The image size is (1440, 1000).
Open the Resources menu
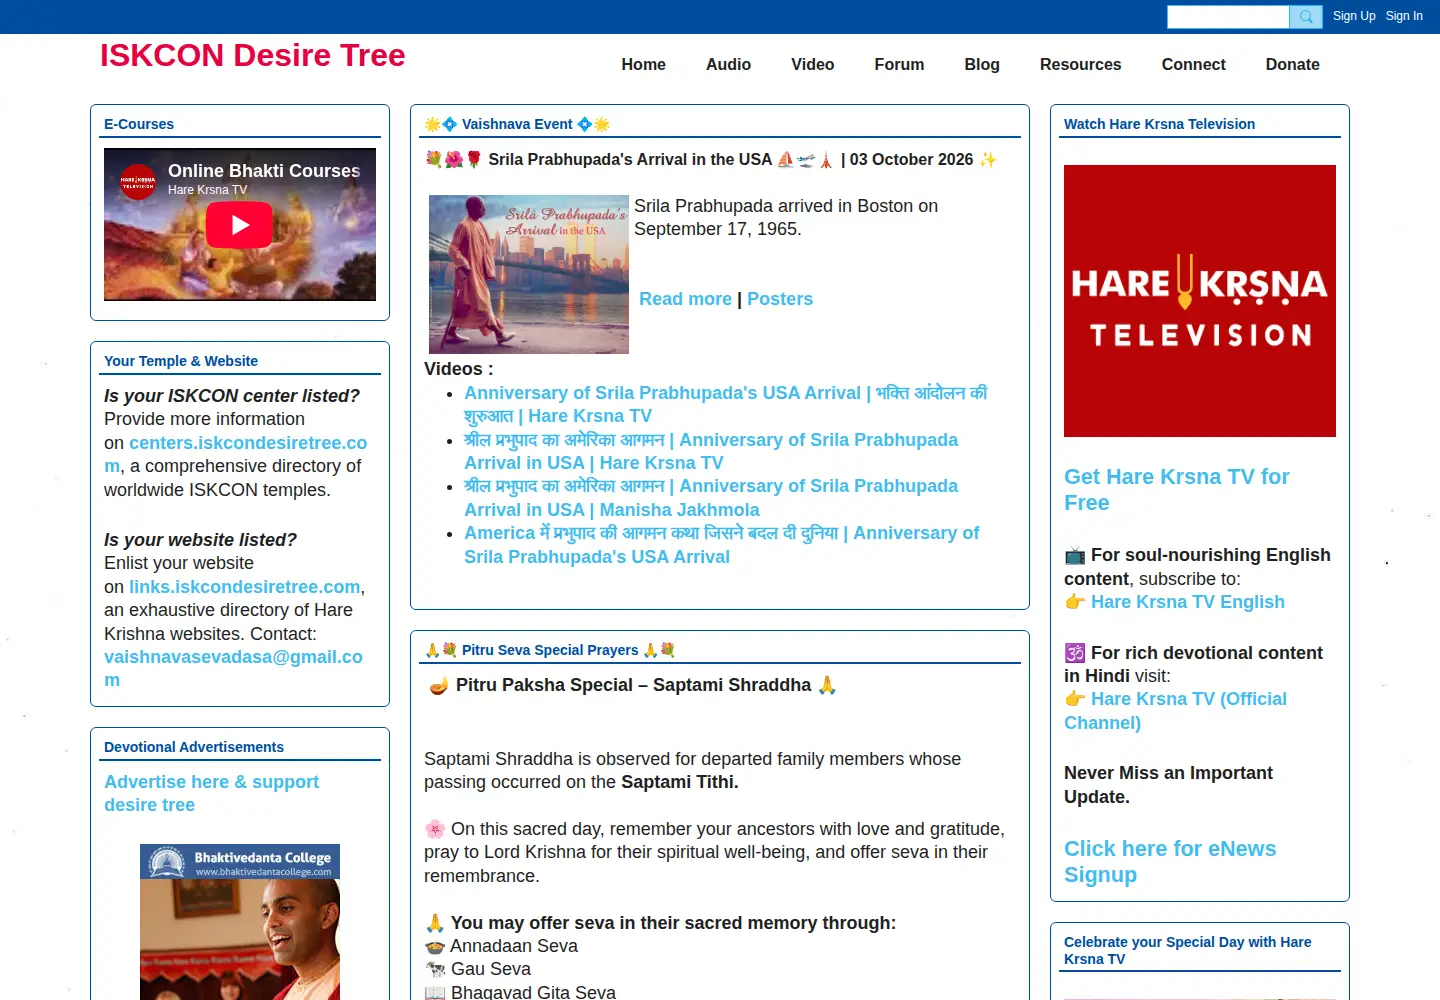[1080, 64]
